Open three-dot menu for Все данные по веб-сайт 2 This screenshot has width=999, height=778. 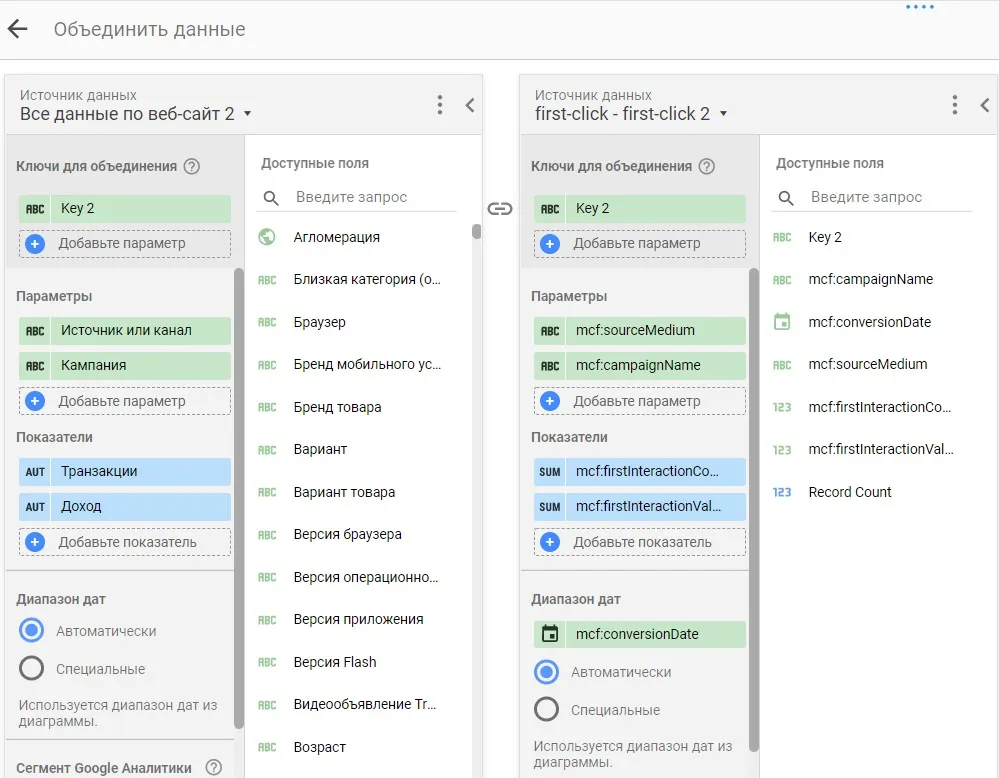(440, 104)
